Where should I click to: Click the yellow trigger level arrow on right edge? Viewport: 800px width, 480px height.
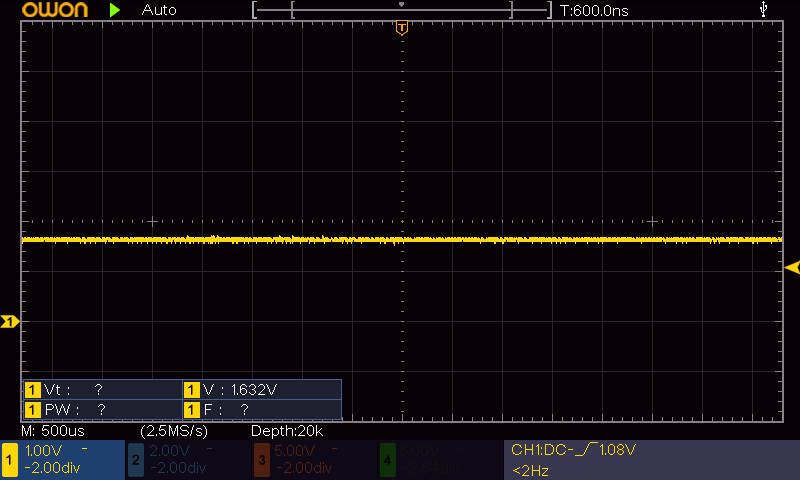791,267
